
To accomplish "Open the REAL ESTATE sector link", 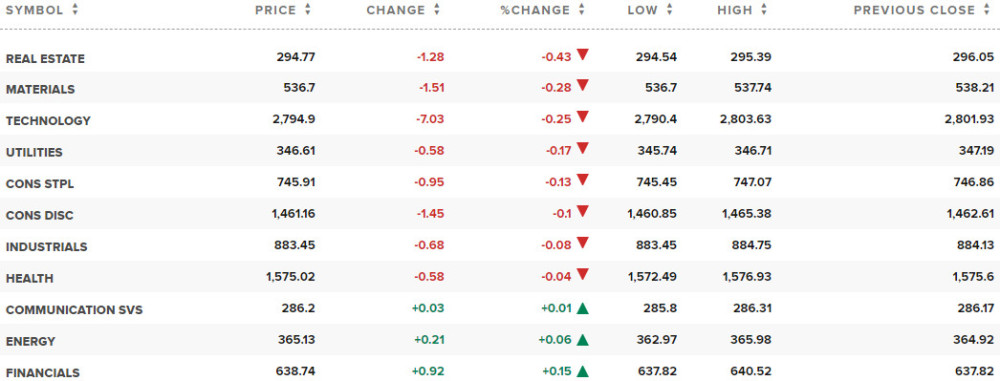I will click(x=45, y=59).
